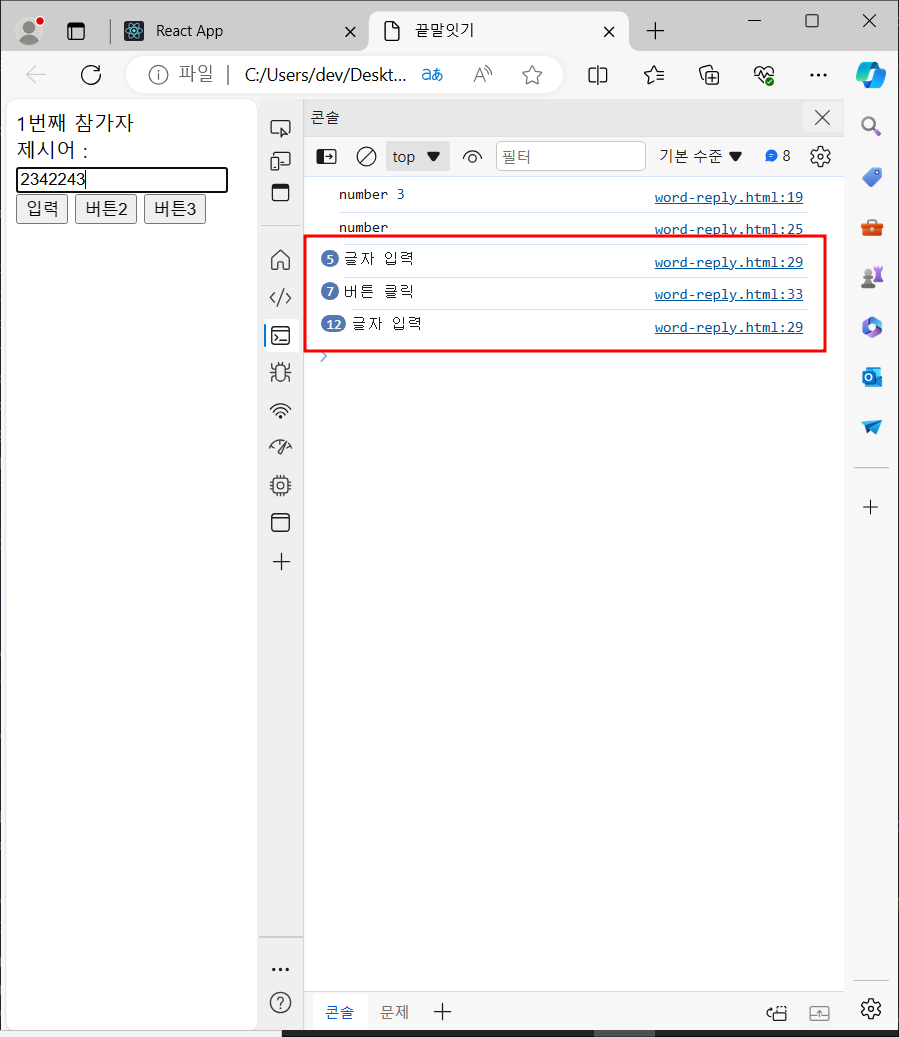The width and height of the screenshot is (899, 1037).
Task: Open the Performance gauge tool
Action: 280,447
